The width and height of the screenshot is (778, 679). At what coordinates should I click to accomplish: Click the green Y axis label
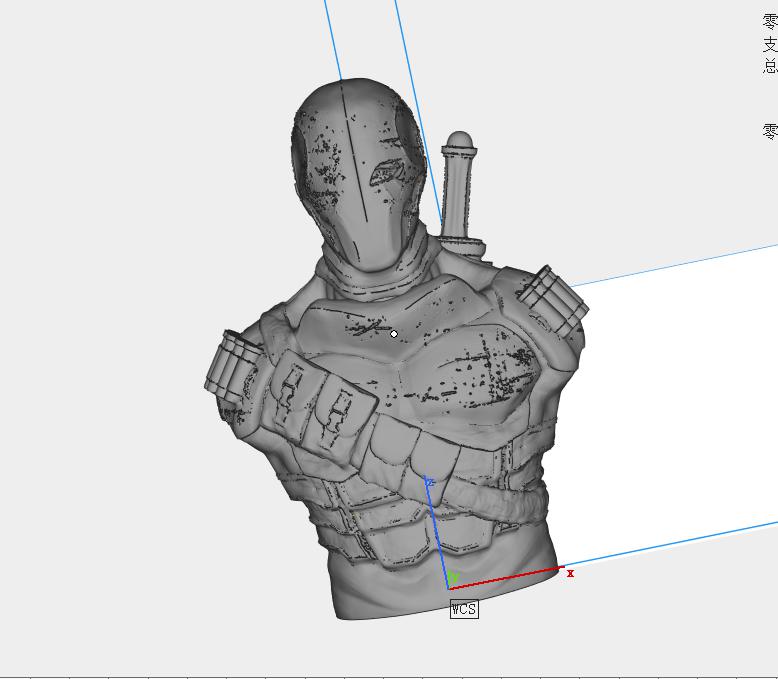(x=454, y=577)
